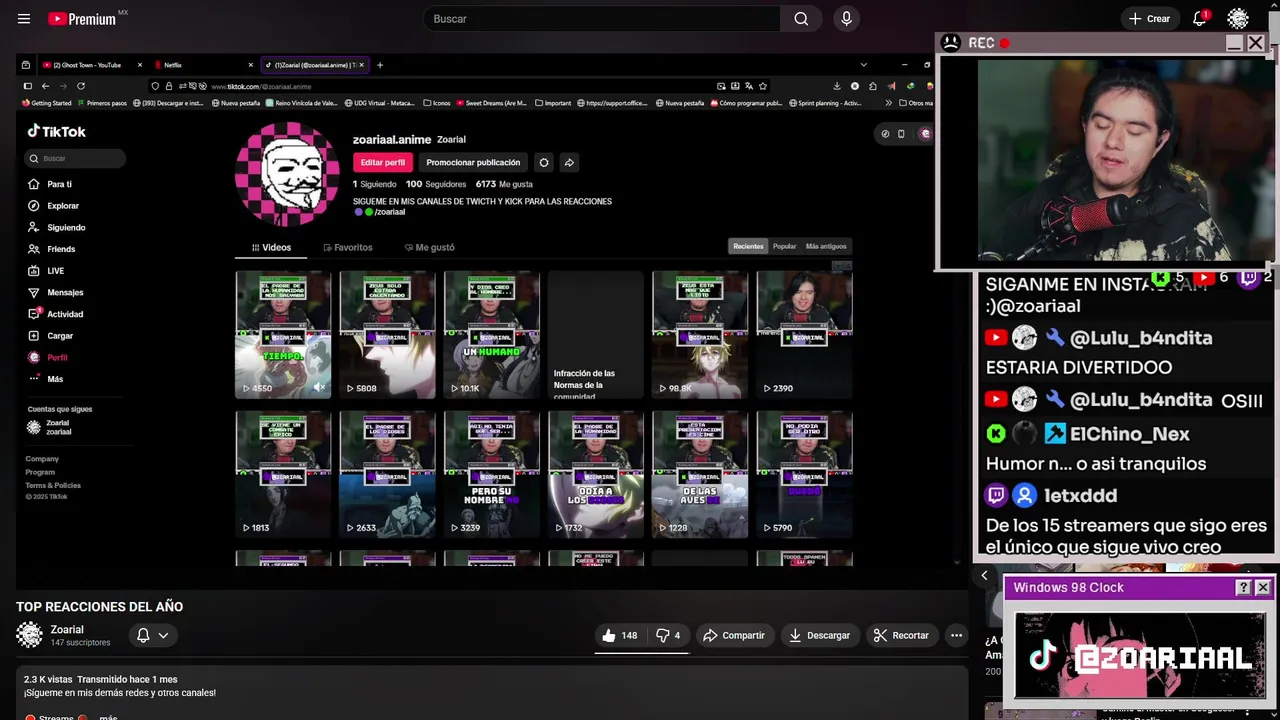The image size is (1280, 720).
Task: Click '6173 Me gusta' profile stat
Action: point(504,184)
